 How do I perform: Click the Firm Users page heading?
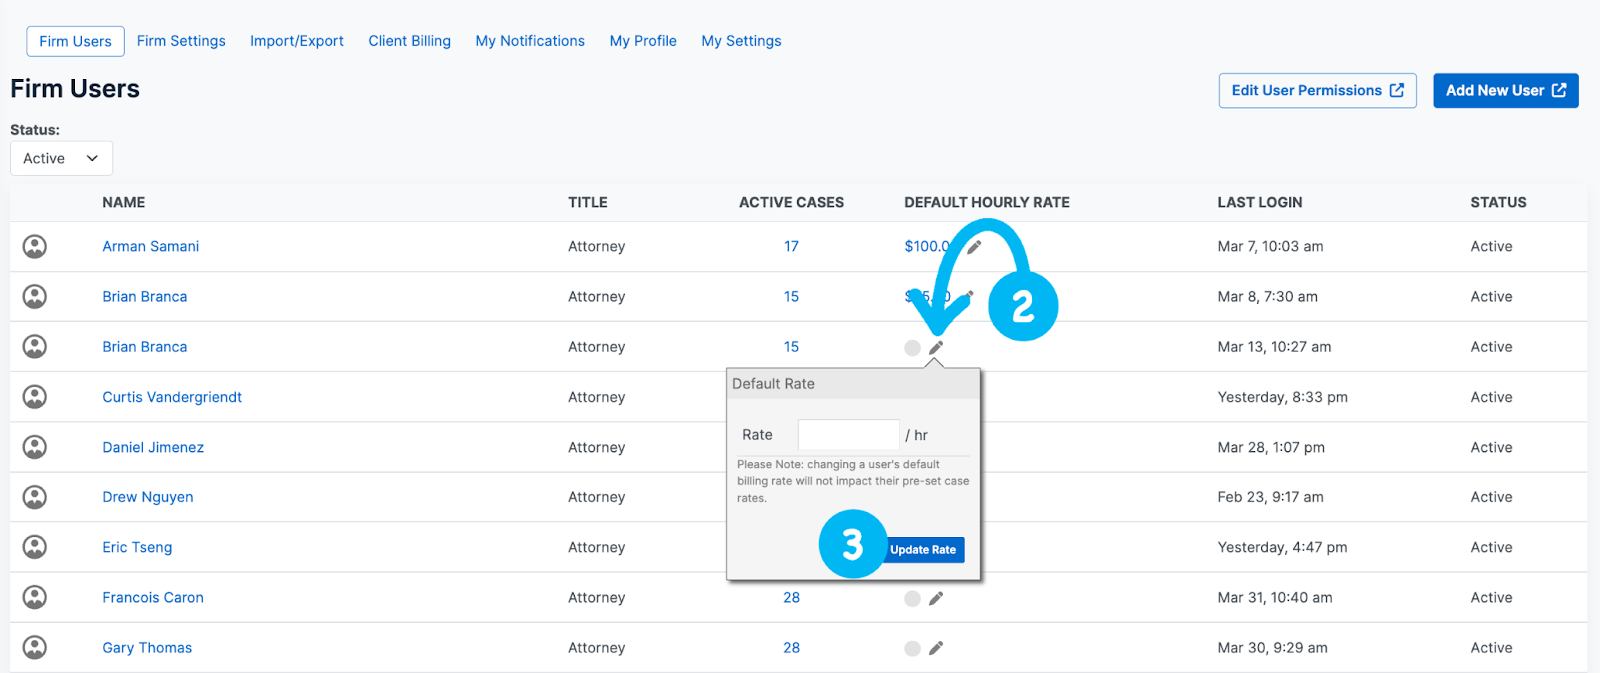pyautogui.click(x=75, y=89)
